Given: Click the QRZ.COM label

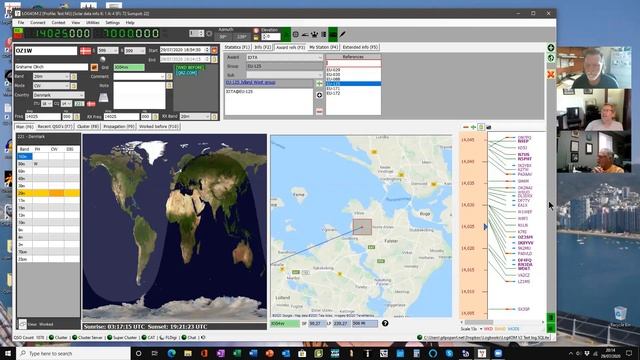Looking at the screenshot, I should pos(187,73).
